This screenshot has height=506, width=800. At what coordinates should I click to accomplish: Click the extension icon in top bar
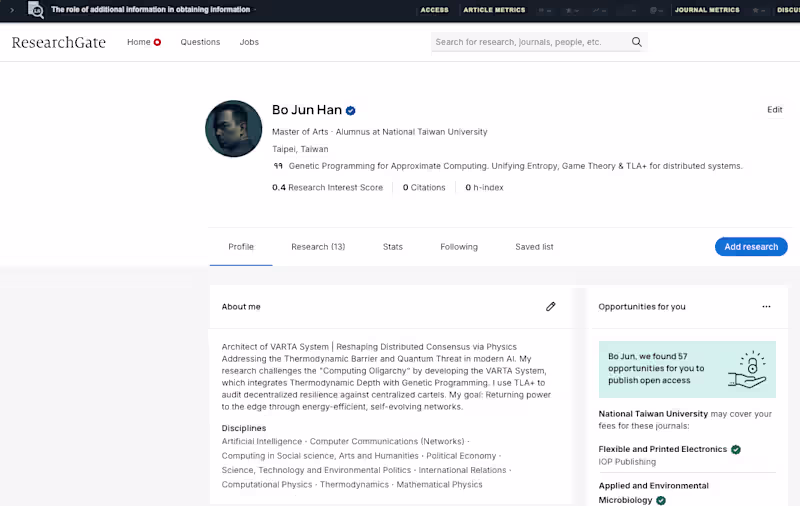pyautogui.click(x=36, y=10)
